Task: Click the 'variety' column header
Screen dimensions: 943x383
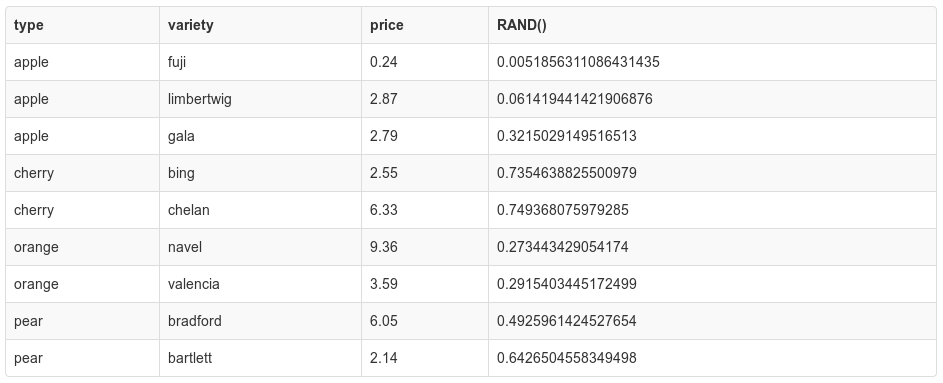Action: 260,25
